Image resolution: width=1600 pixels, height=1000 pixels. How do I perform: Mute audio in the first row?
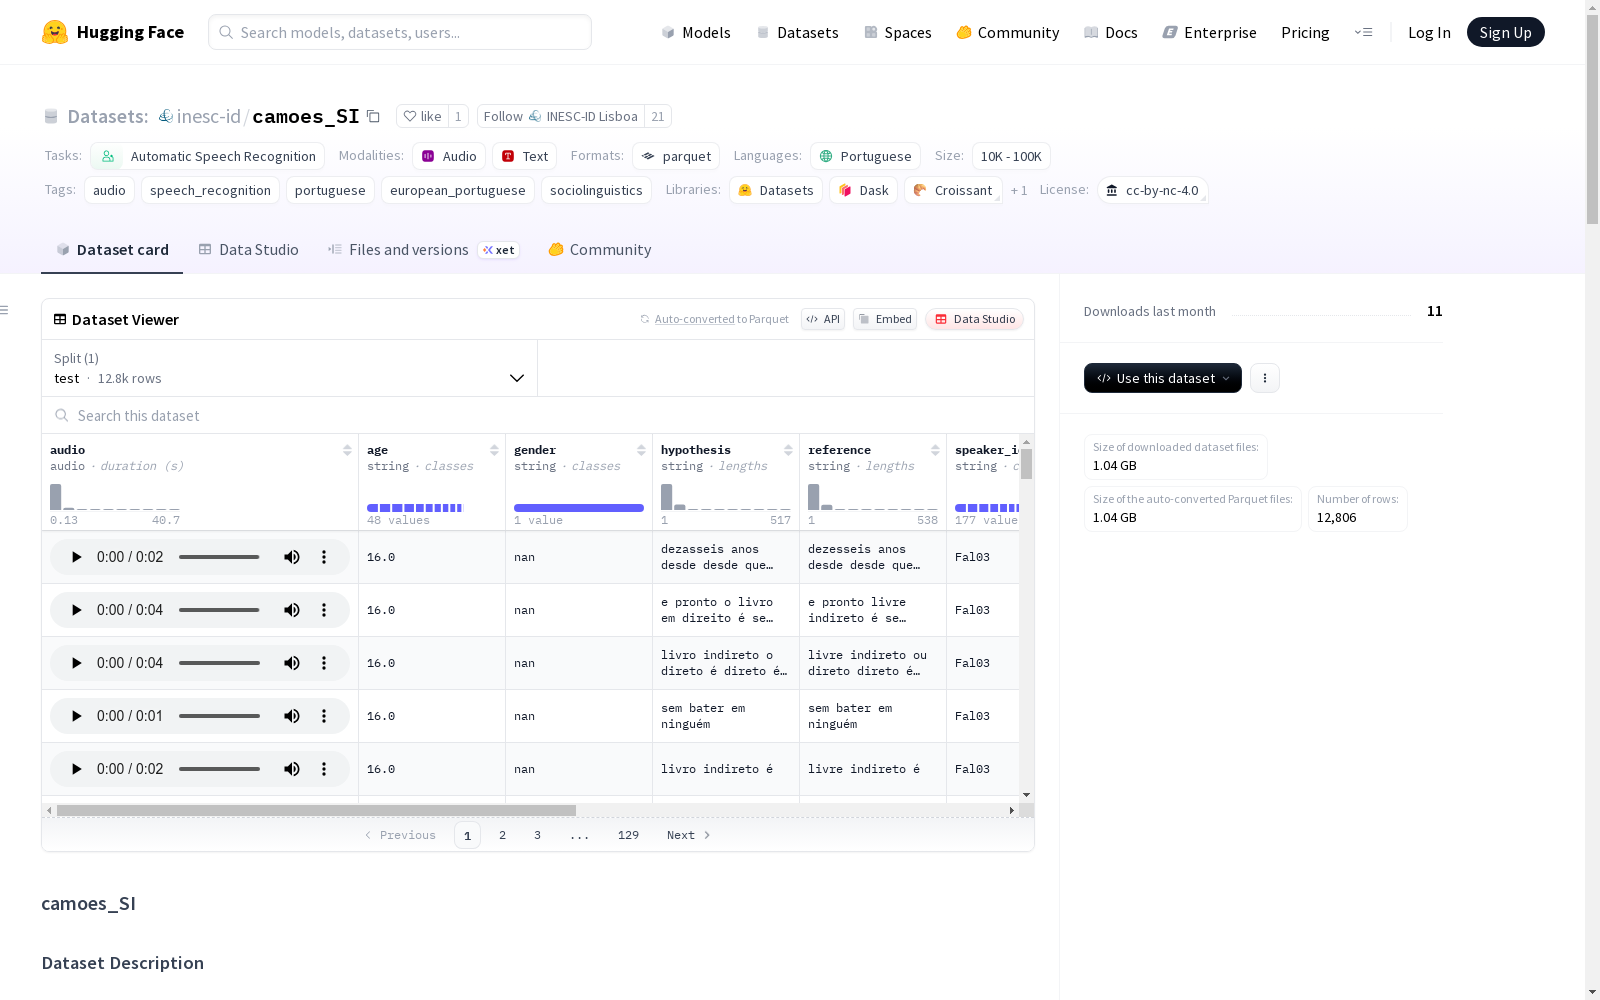click(292, 557)
